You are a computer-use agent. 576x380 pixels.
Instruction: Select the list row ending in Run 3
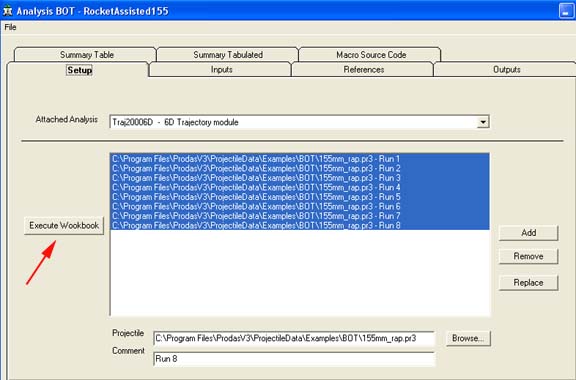(x=300, y=178)
